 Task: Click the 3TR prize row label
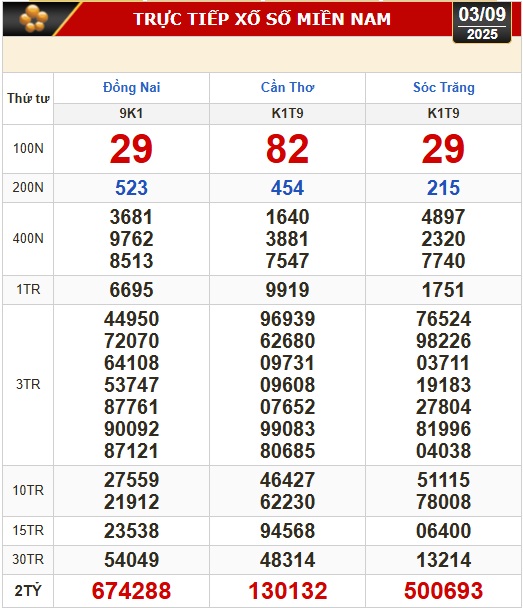[x=28, y=384]
